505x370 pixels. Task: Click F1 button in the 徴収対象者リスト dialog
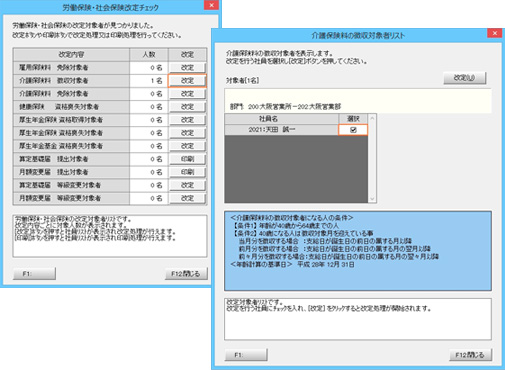pyautogui.click(x=246, y=355)
